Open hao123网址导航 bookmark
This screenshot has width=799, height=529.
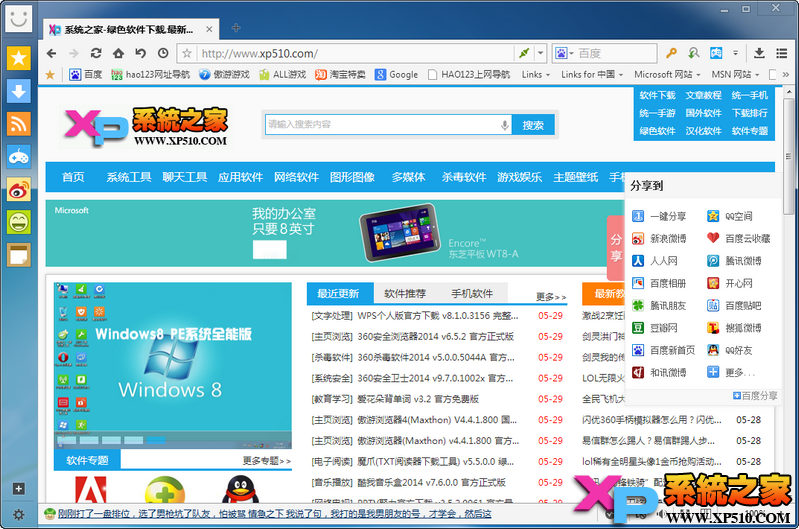[151, 74]
